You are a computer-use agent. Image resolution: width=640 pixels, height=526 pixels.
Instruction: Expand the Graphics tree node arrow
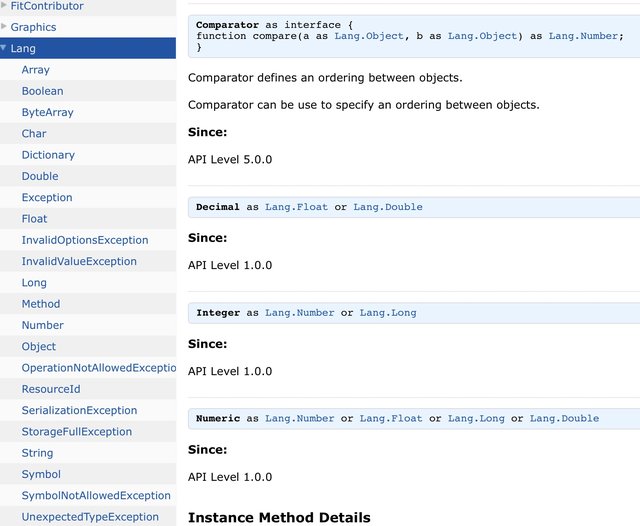coord(4,27)
